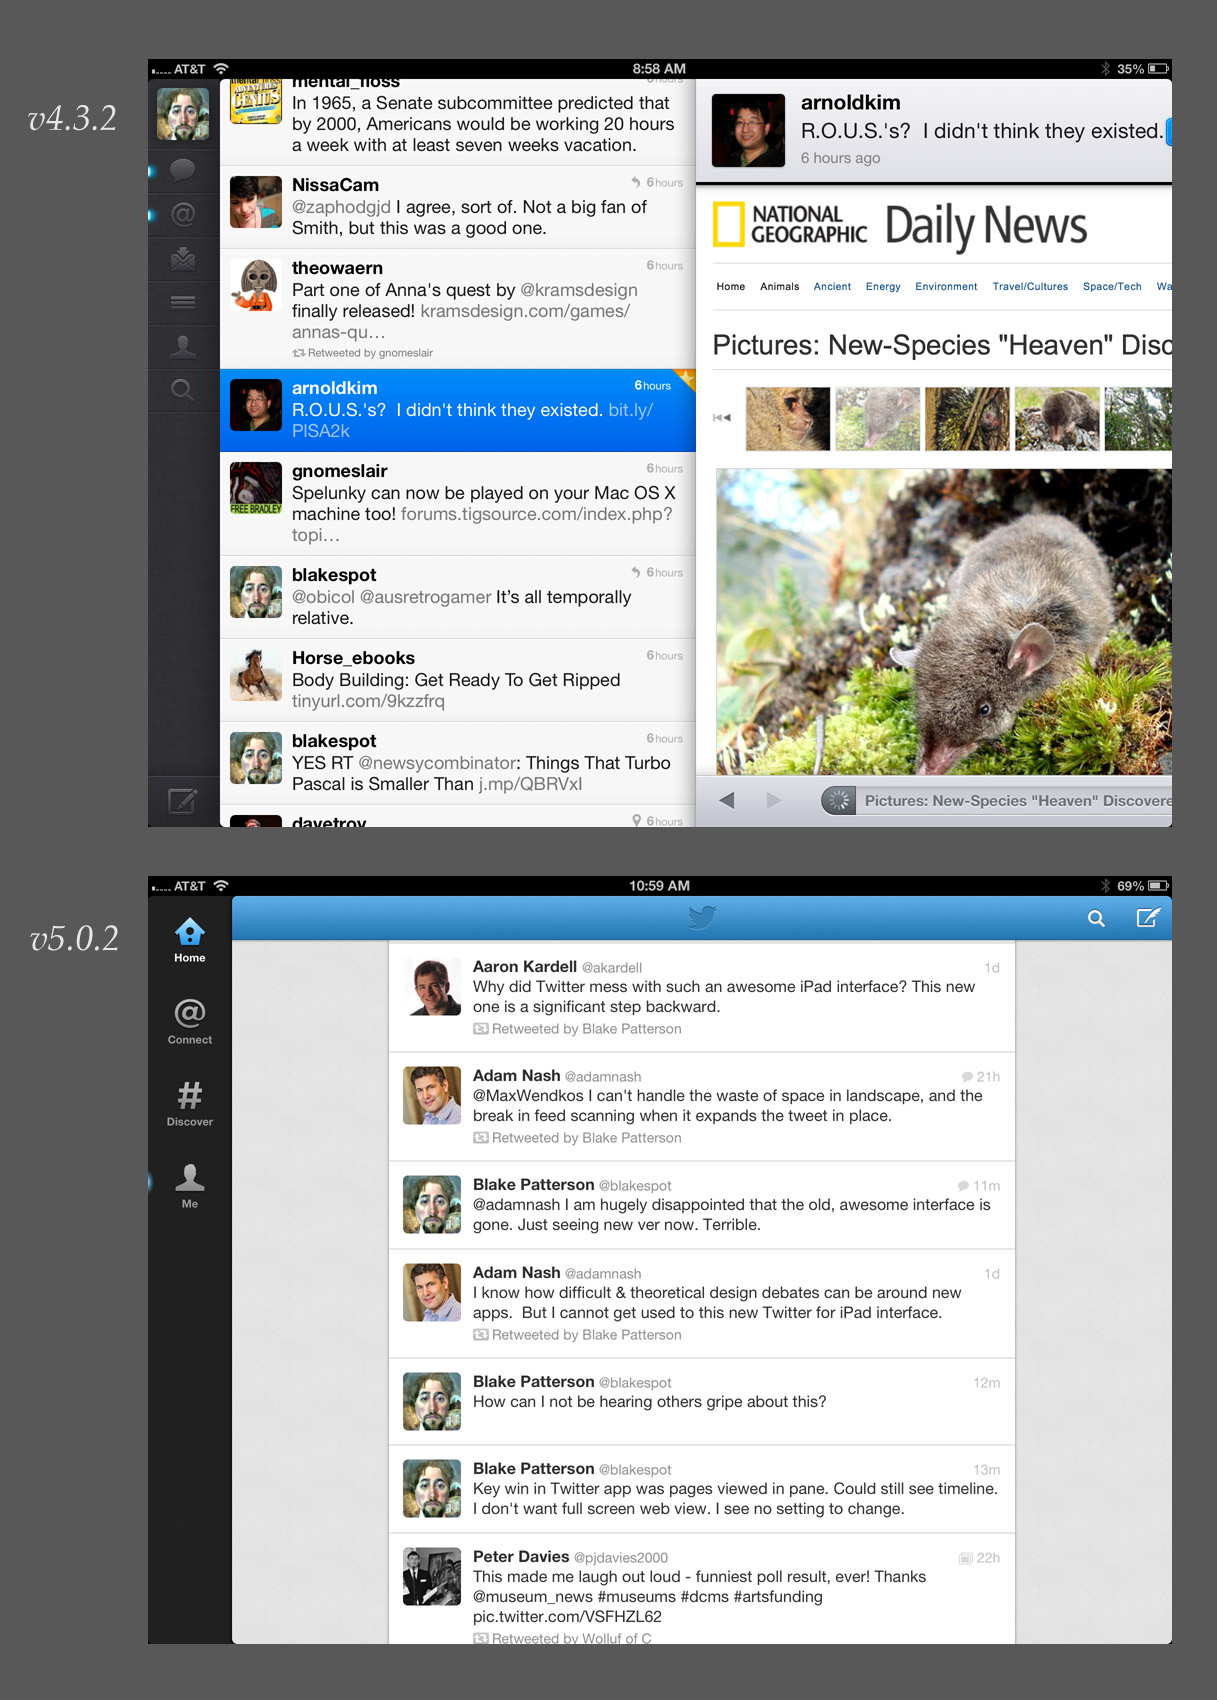Click the '13m' timestamp on Blake Patterson's tweet
This screenshot has width=1217, height=1700.
(987, 1470)
